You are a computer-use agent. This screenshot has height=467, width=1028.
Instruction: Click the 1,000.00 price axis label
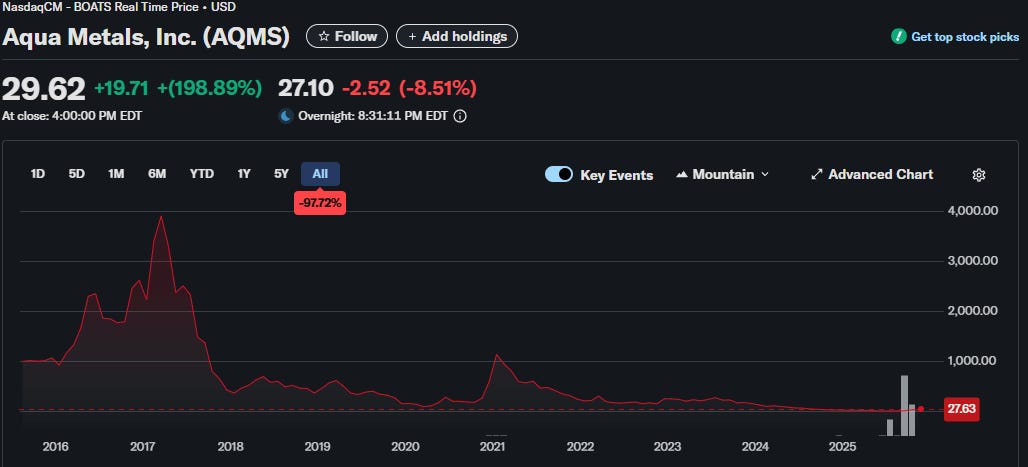(x=973, y=361)
